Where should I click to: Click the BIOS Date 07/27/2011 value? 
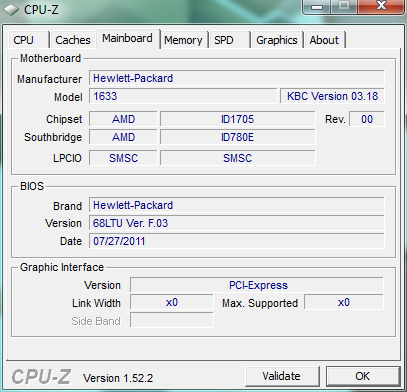click(x=237, y=241)
